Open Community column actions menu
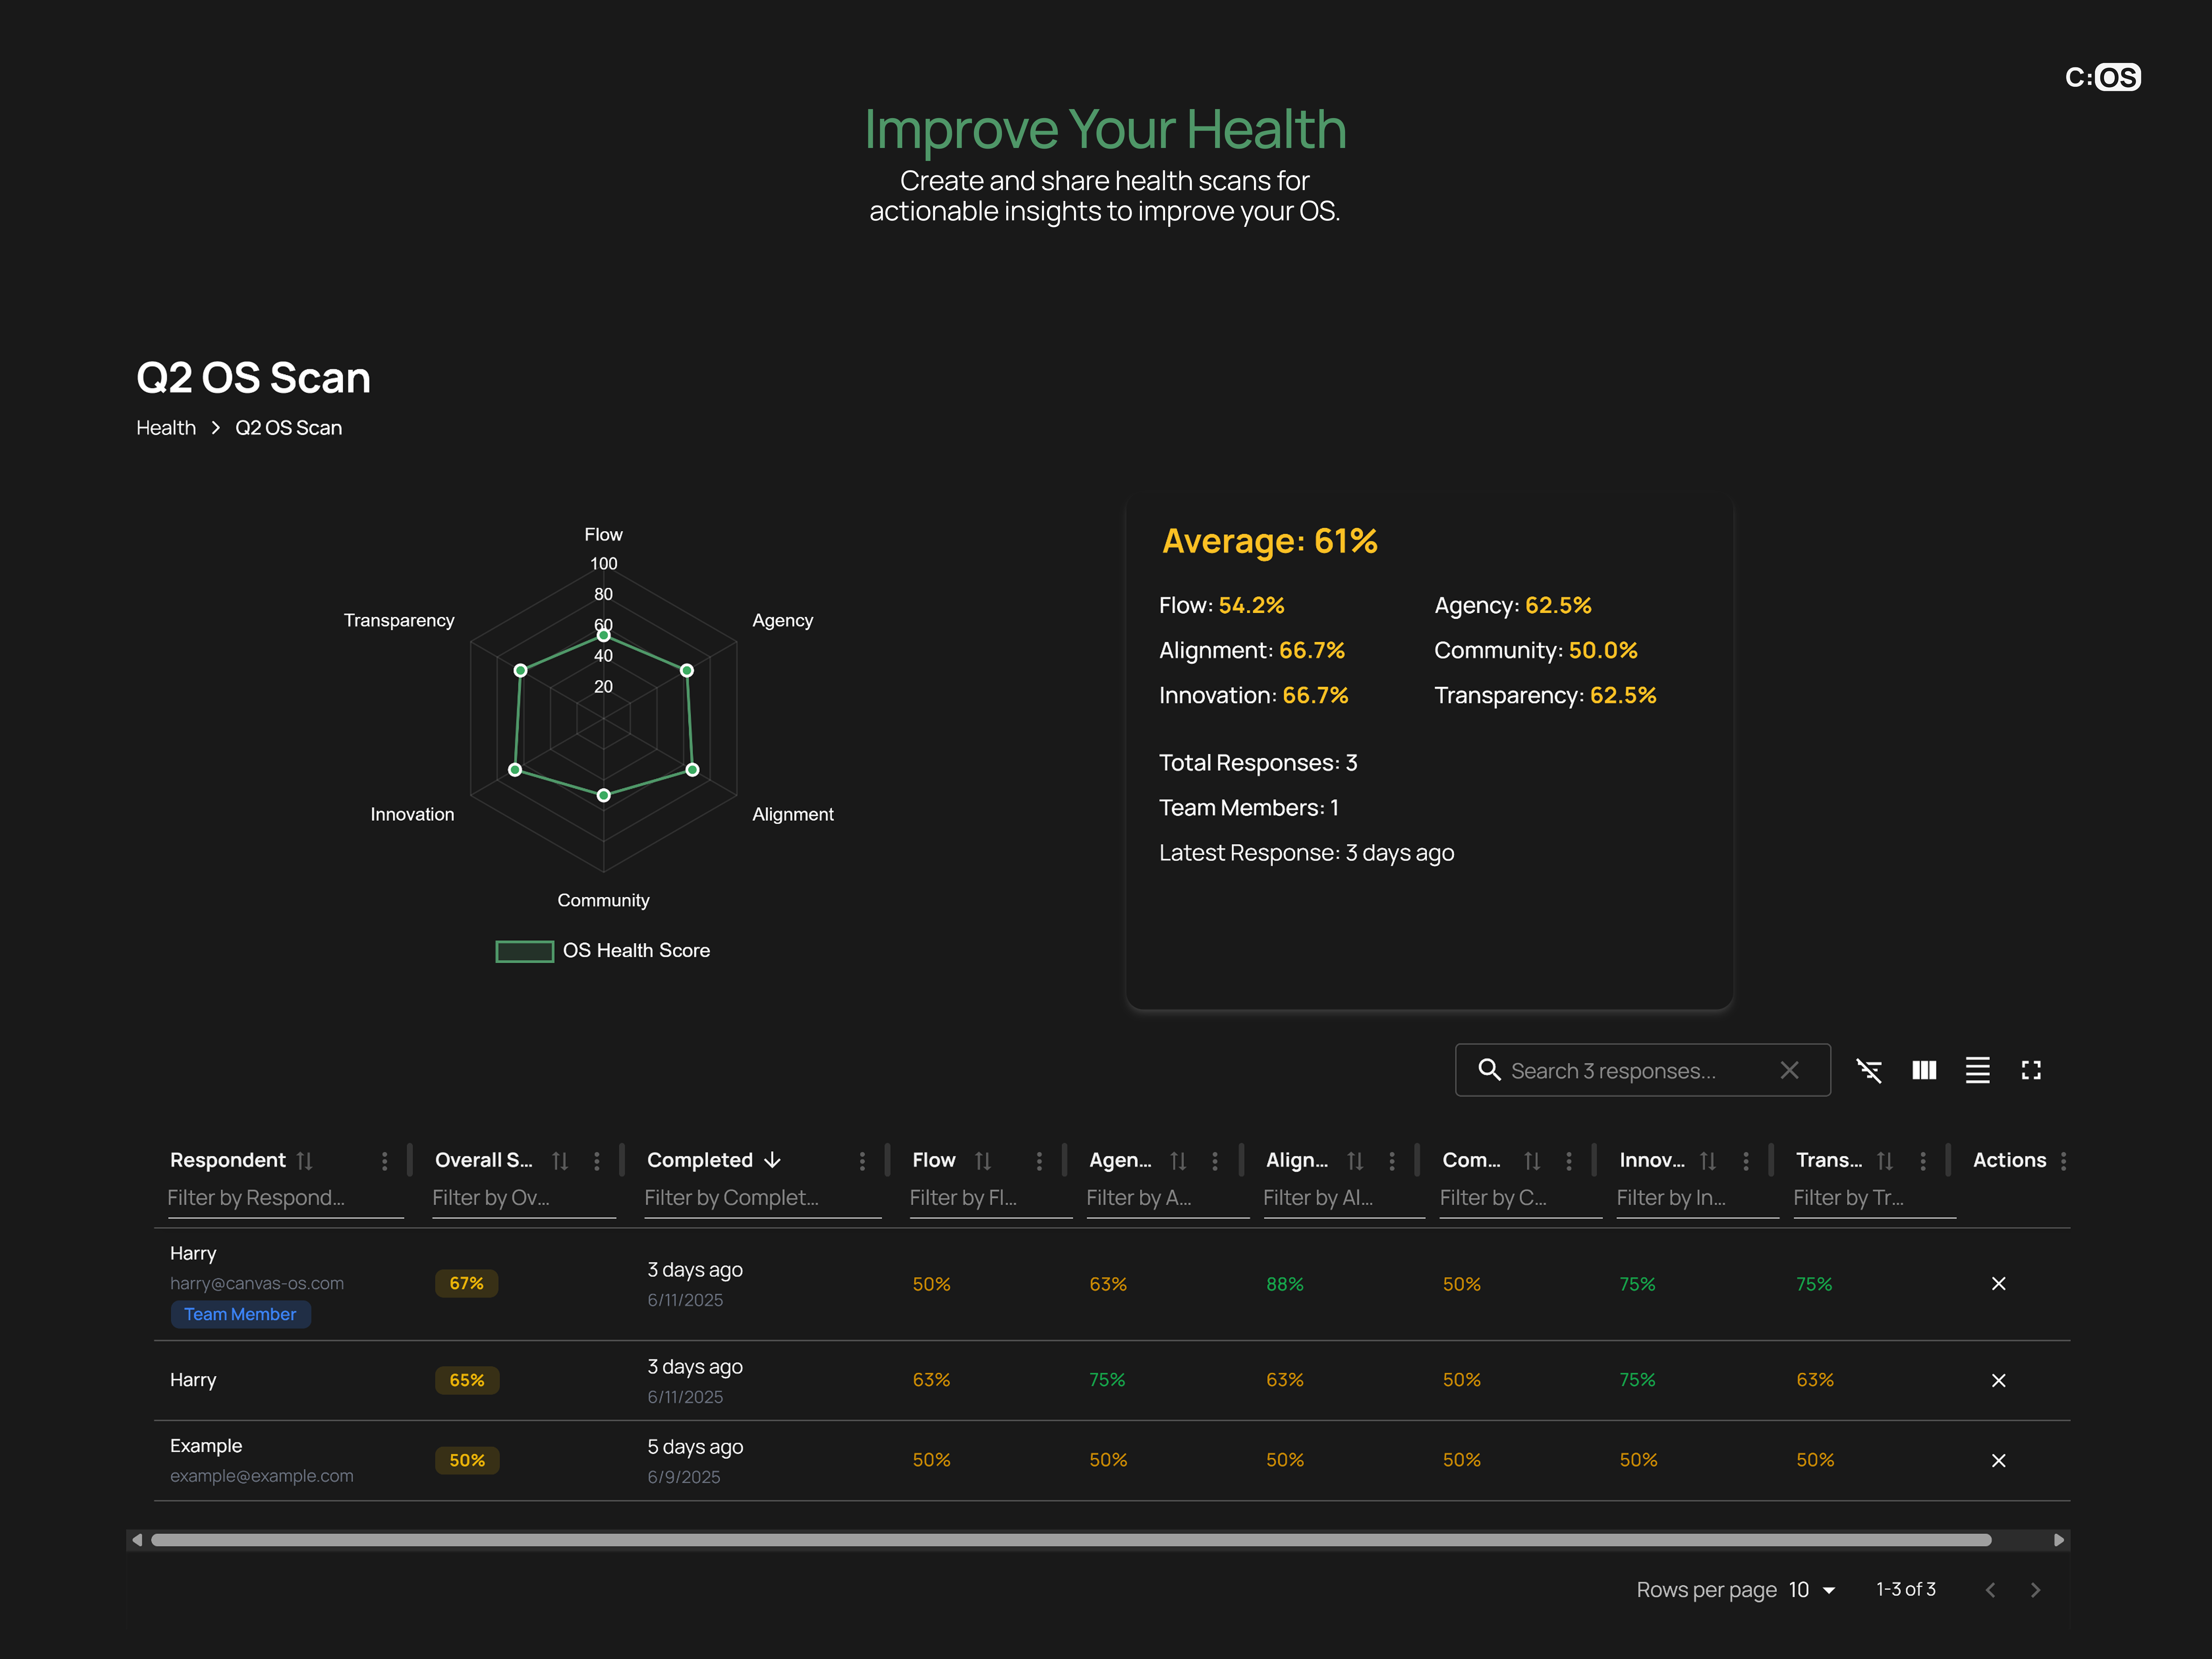 (x=1569, y=1161)
